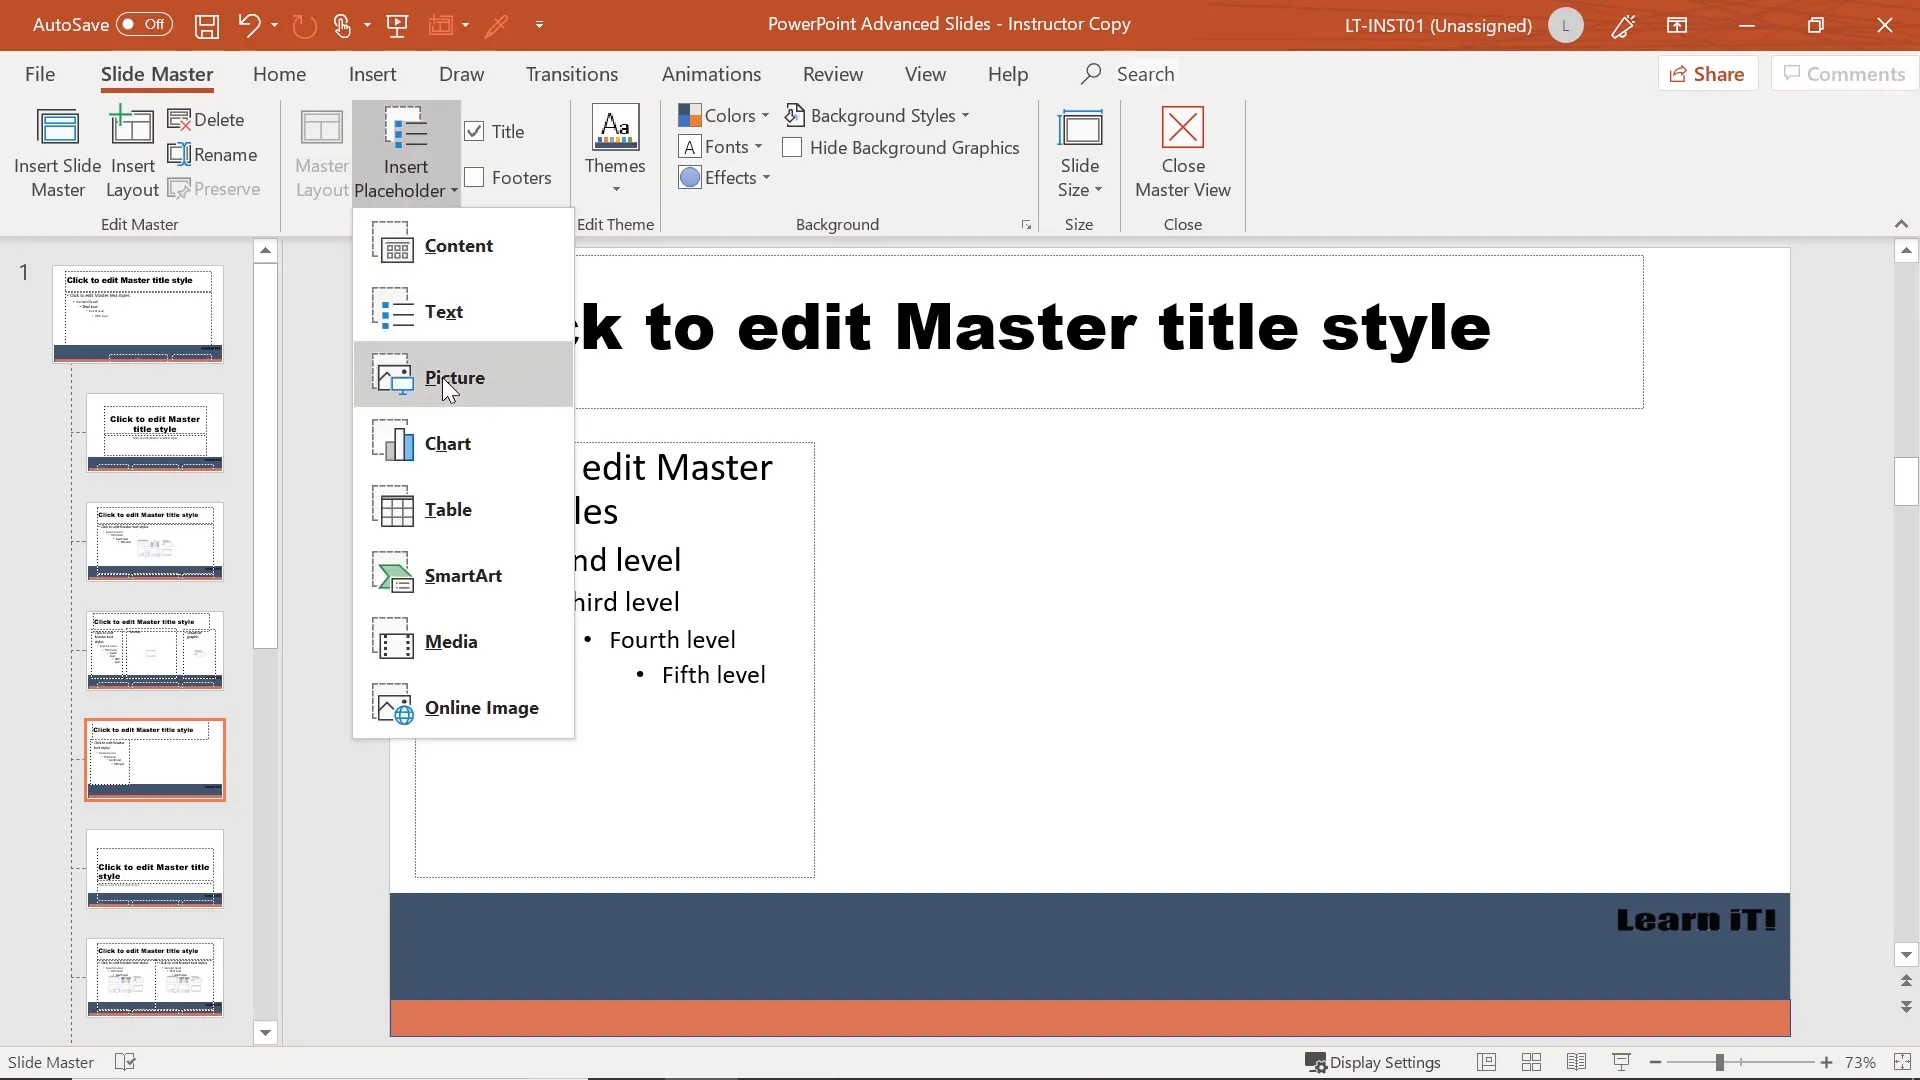Click the Share button
Viewport: 1920px width, 1080px height.
[x=1708, y=74]
